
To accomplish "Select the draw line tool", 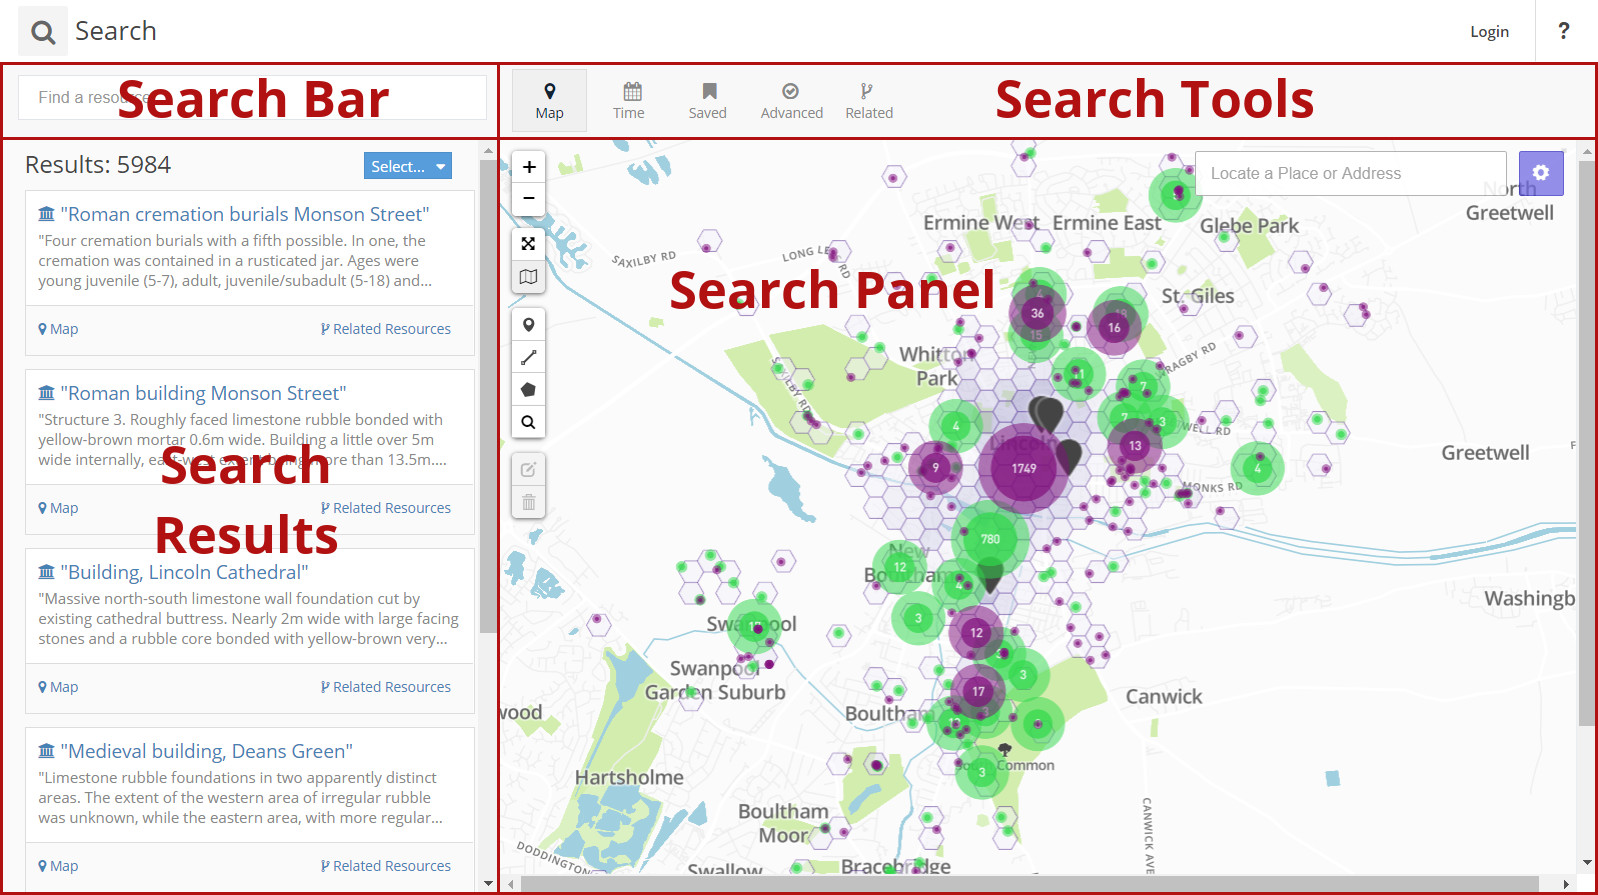I will click(x=529, y=357).
